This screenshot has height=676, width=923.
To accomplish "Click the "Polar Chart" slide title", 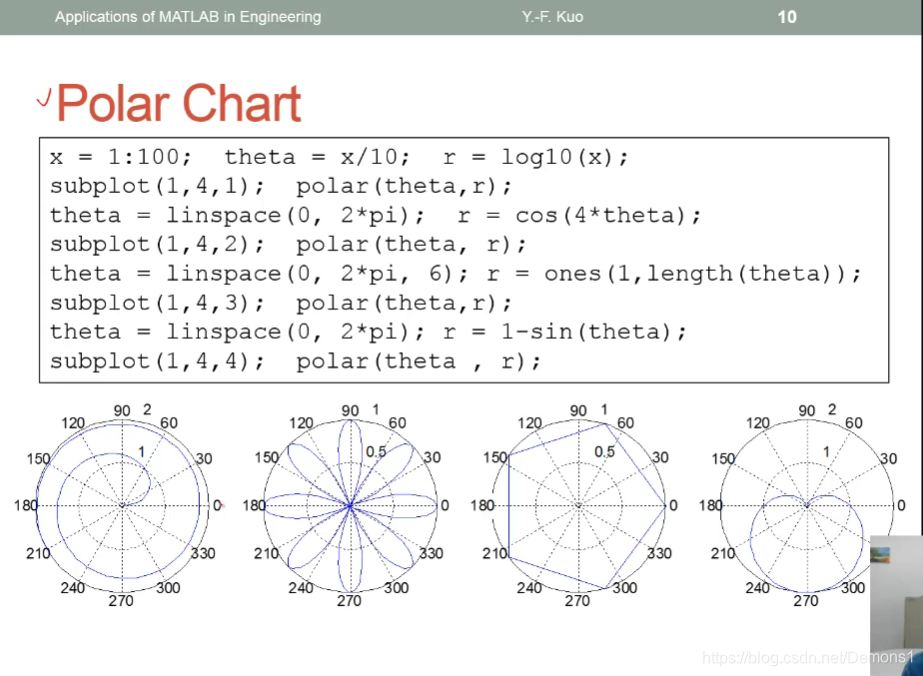I will (178, 103).
